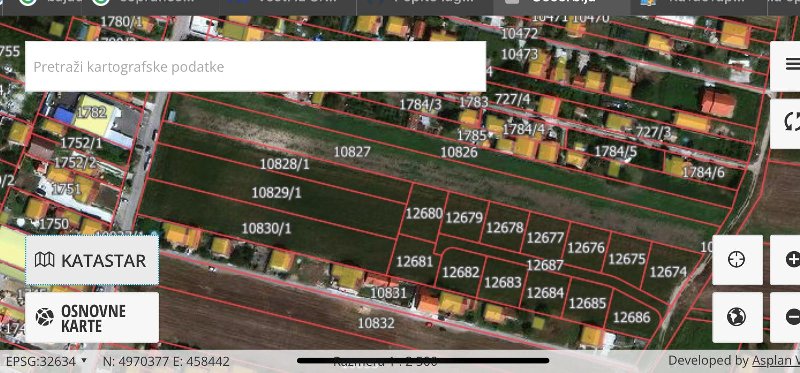Image resolution: width=800 pixels, height=373 pixels.
Task: Open the OSNOVNE KARTE basemaps panel
Action: [92, 317]
